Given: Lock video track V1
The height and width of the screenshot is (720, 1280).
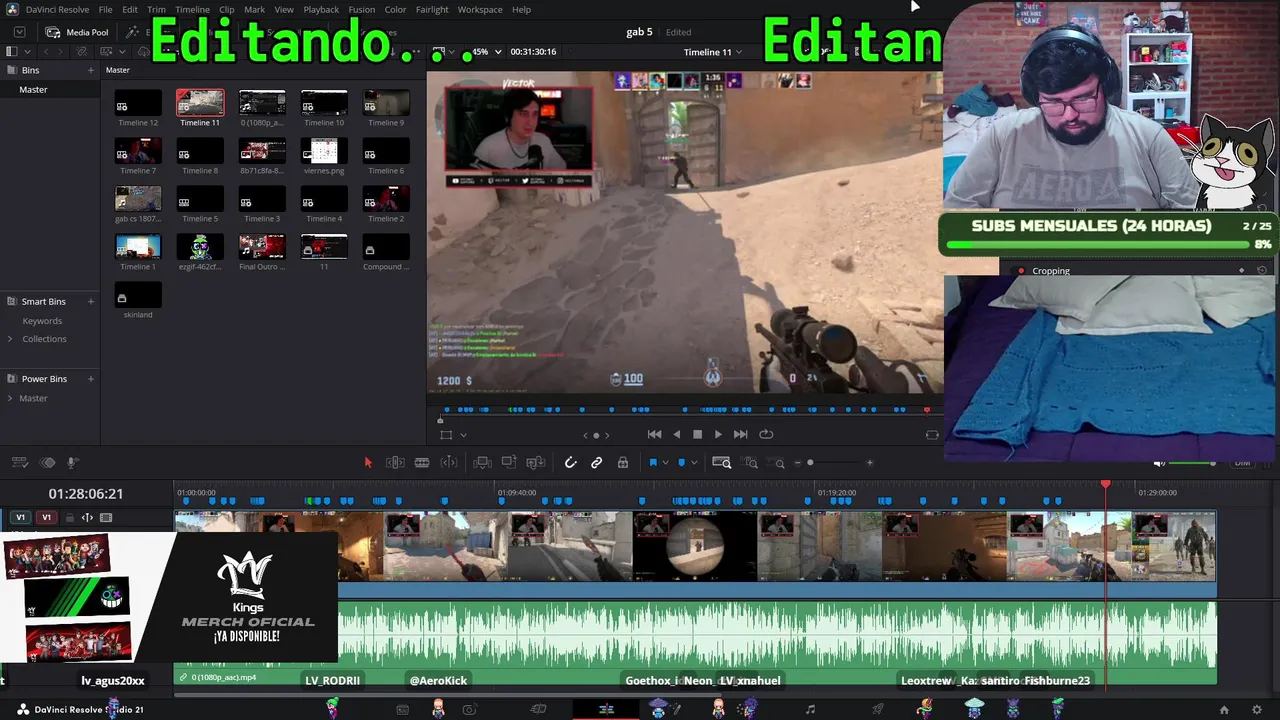Looking at the screenshot, I should click(x=69, y=518).
